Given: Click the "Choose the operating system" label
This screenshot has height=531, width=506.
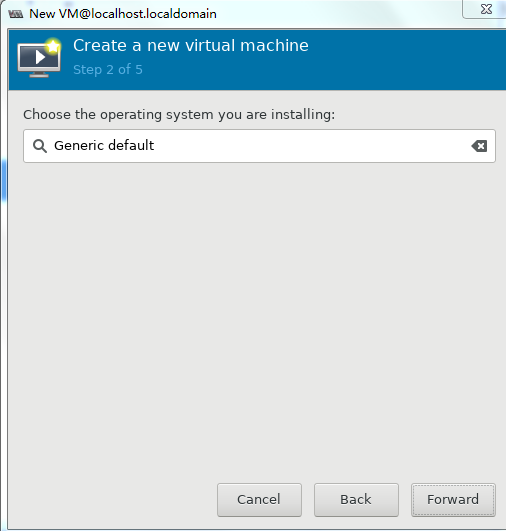Looking at the screenshot, I should [179, 114].
